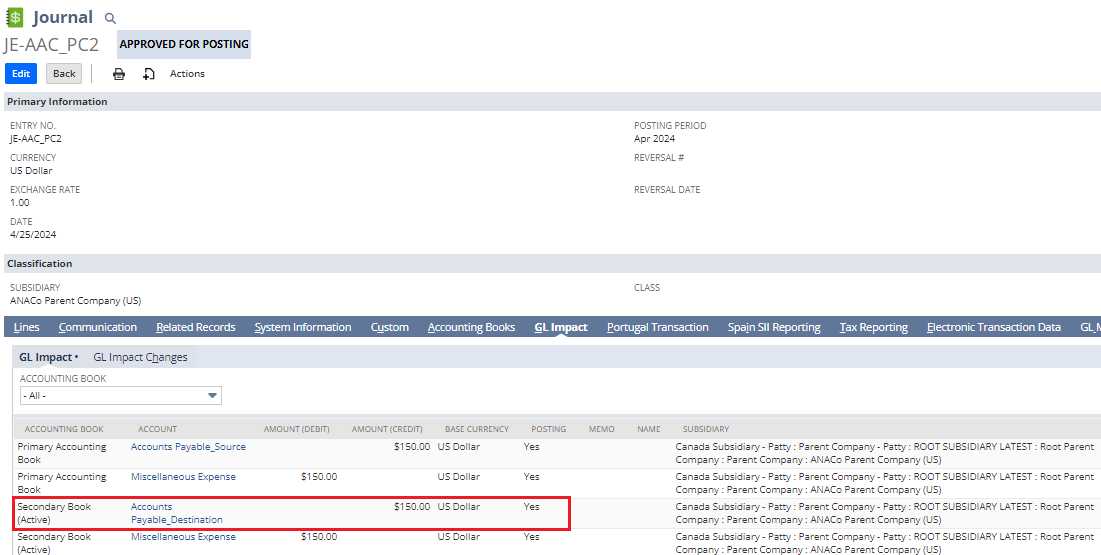Image resolution: width=1101 pixels, height=555 pixels.
Task: Click the Amount (Credit) column header
Action: click(x=387, y=429)
